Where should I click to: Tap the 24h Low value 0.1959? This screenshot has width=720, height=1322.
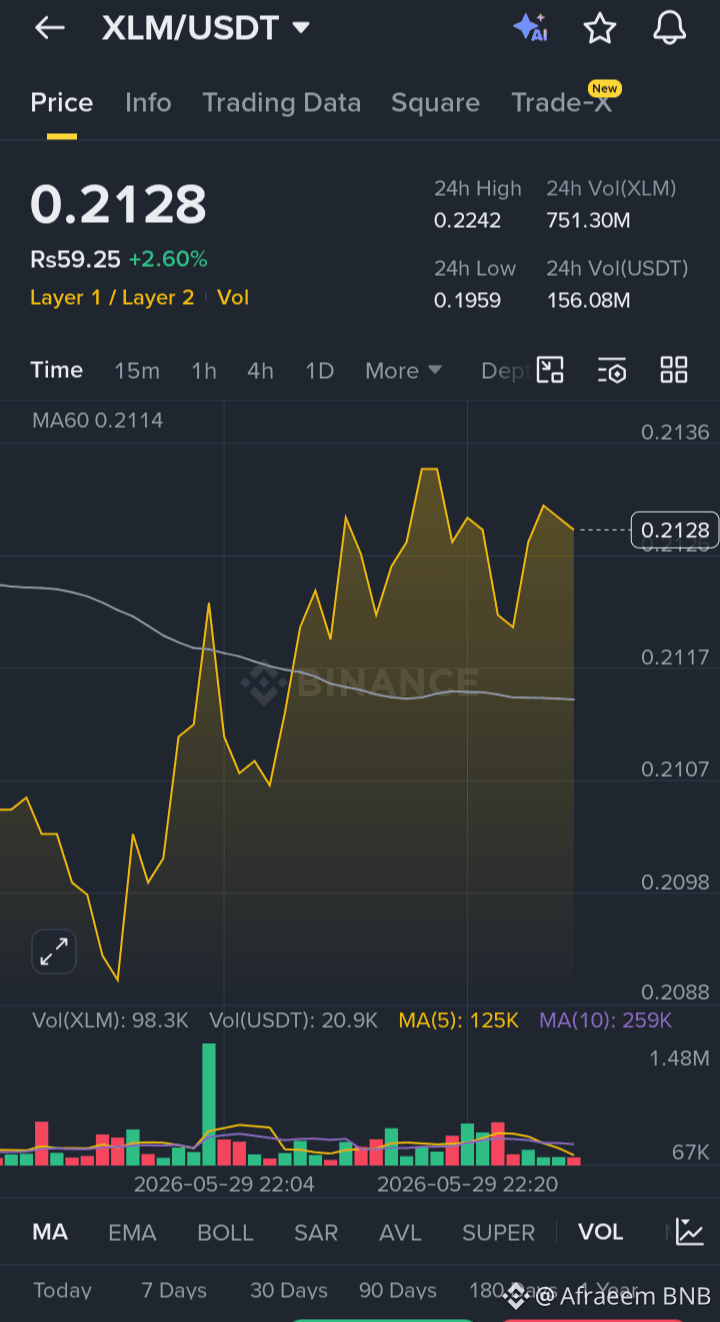coord(468,300)
